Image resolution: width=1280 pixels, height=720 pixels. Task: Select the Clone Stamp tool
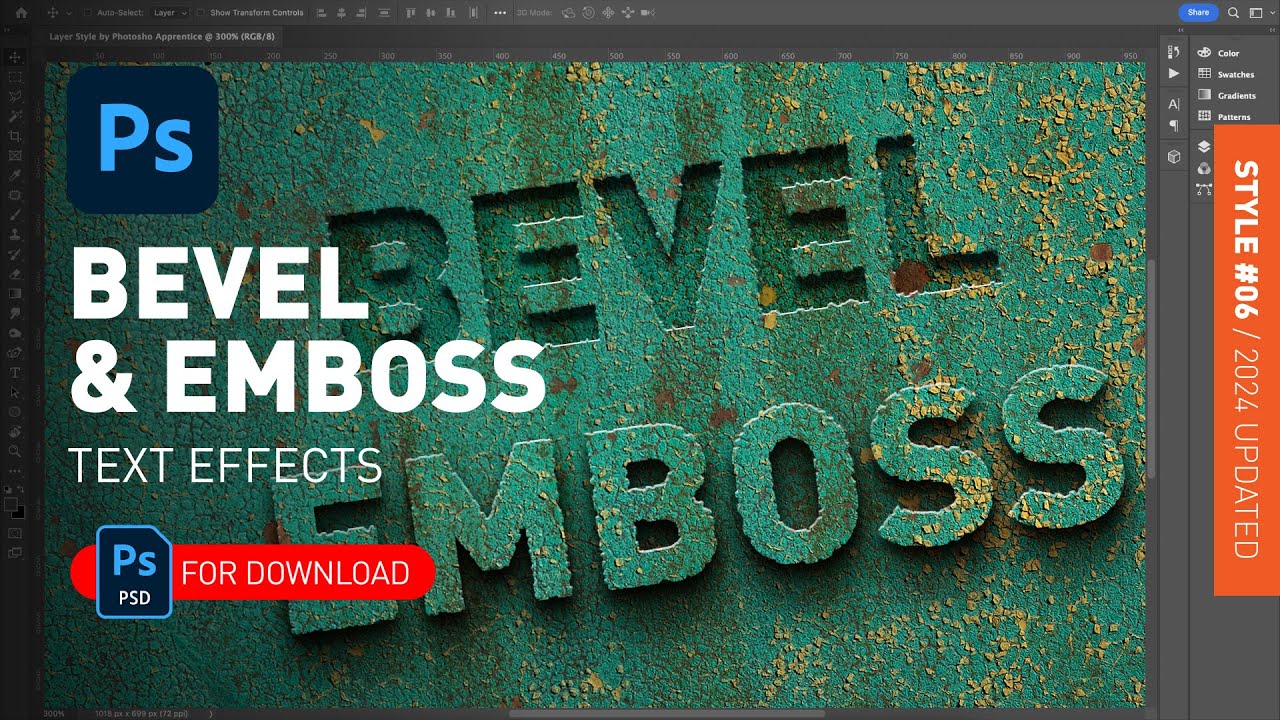(15, 234)
